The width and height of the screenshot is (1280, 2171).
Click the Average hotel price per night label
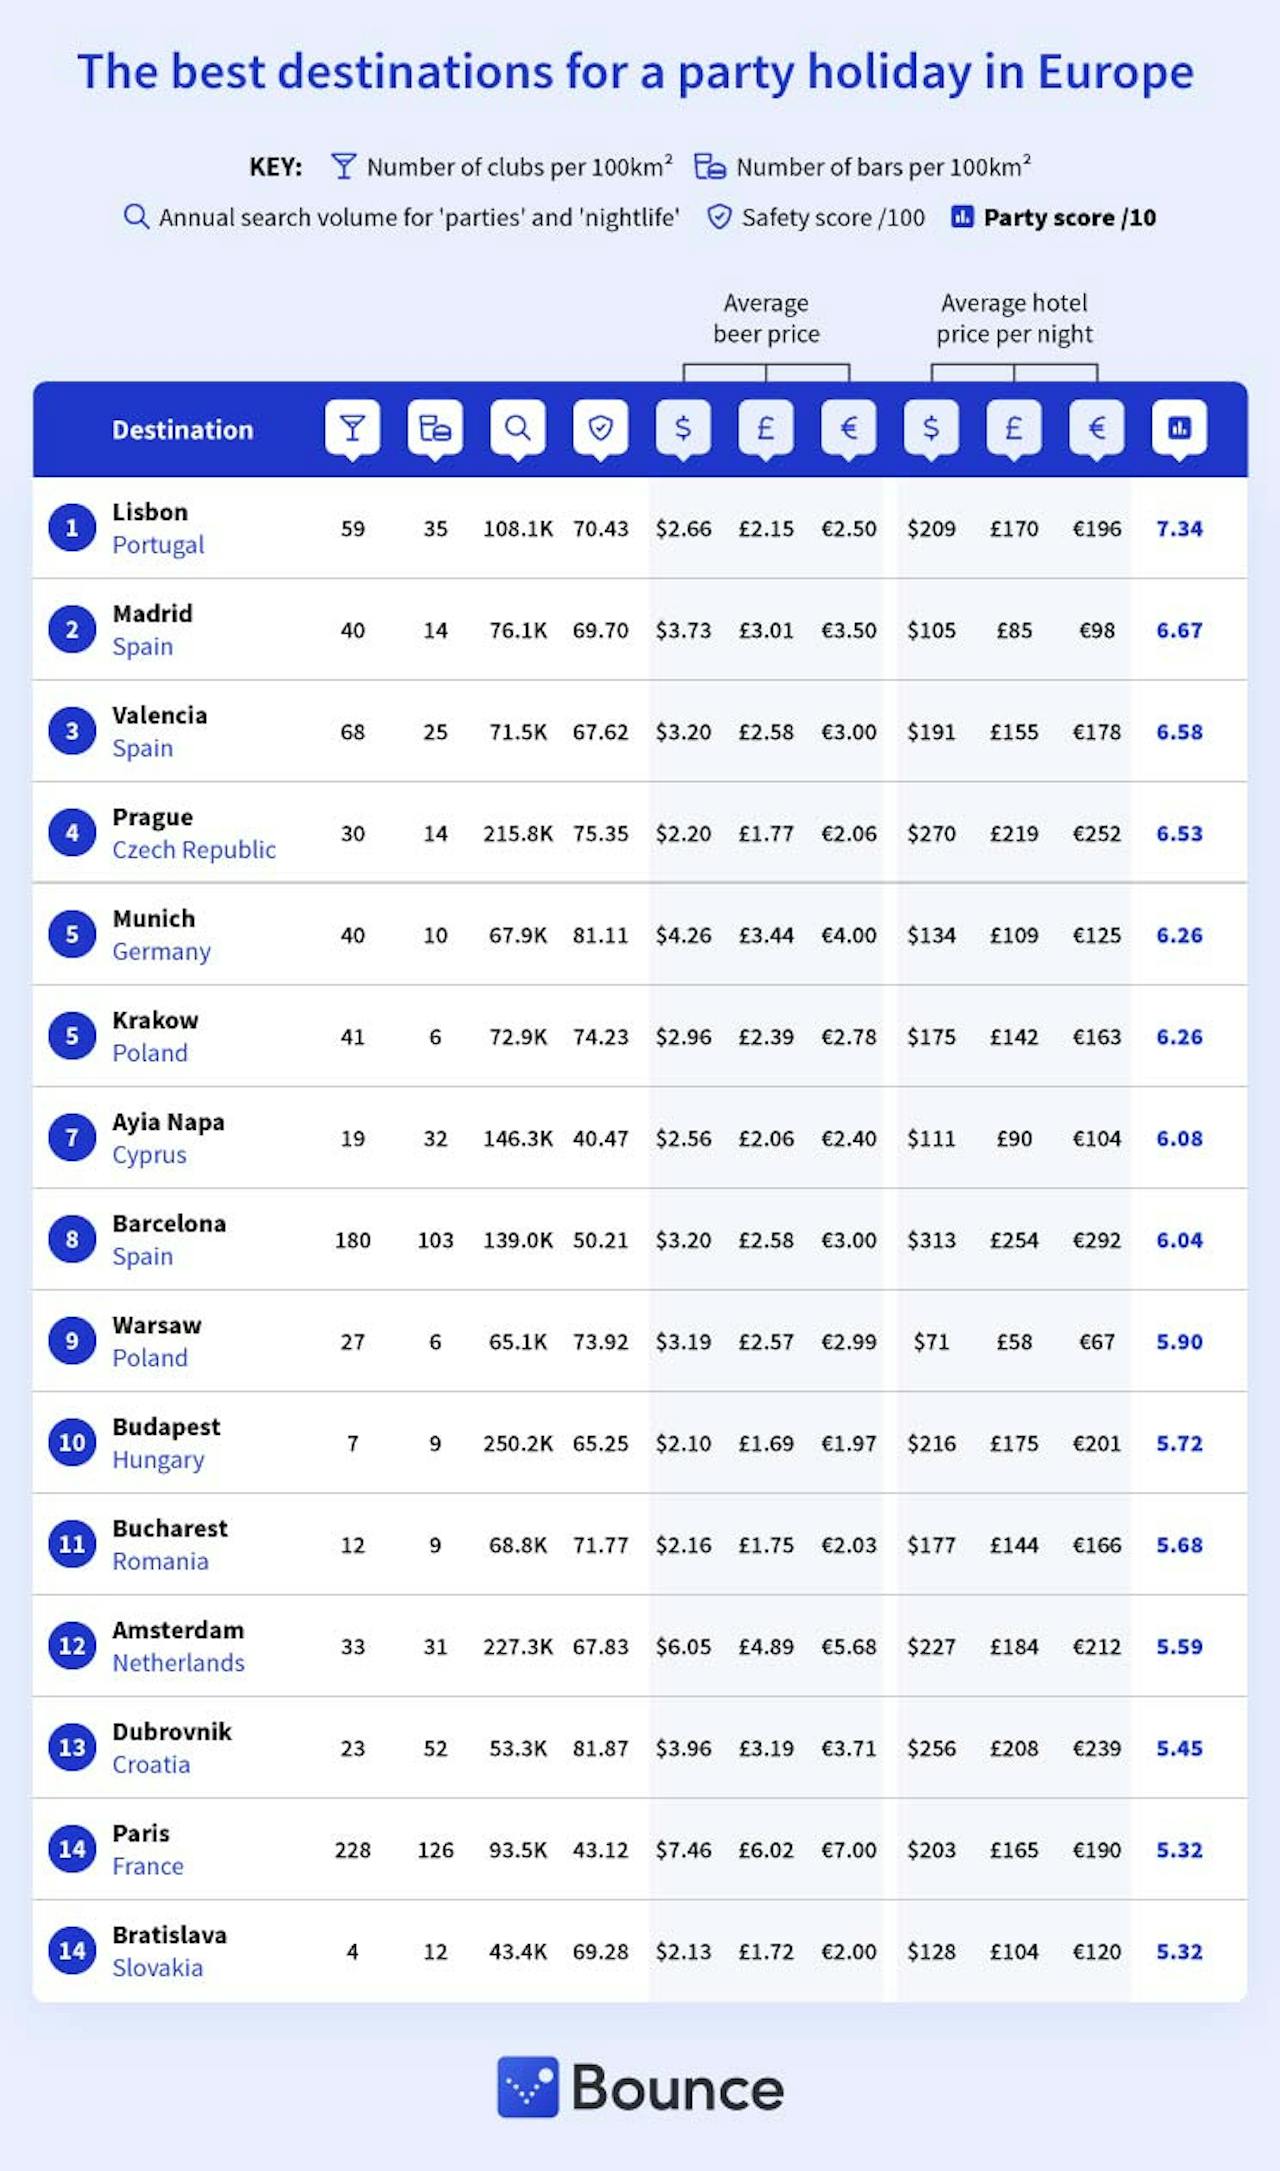tap(1014, 318)
